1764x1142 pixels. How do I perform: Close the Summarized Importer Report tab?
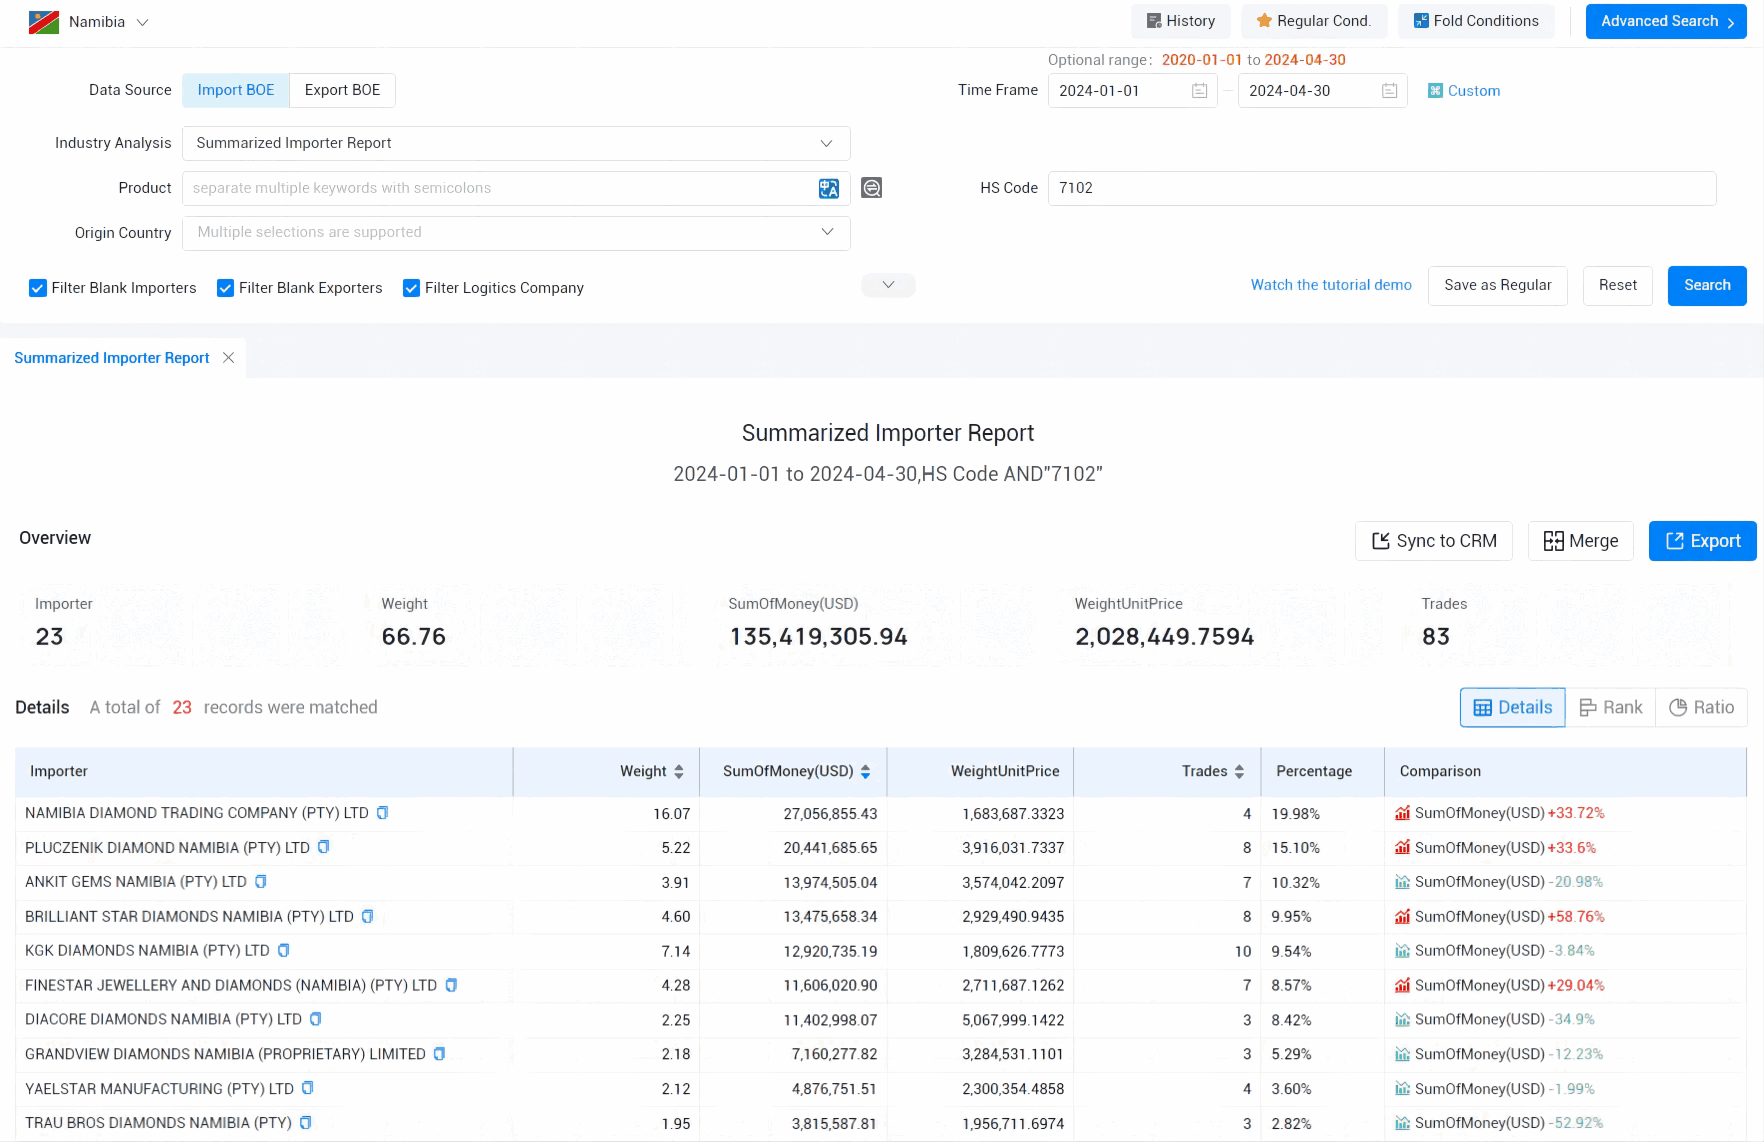click(228, 358)
